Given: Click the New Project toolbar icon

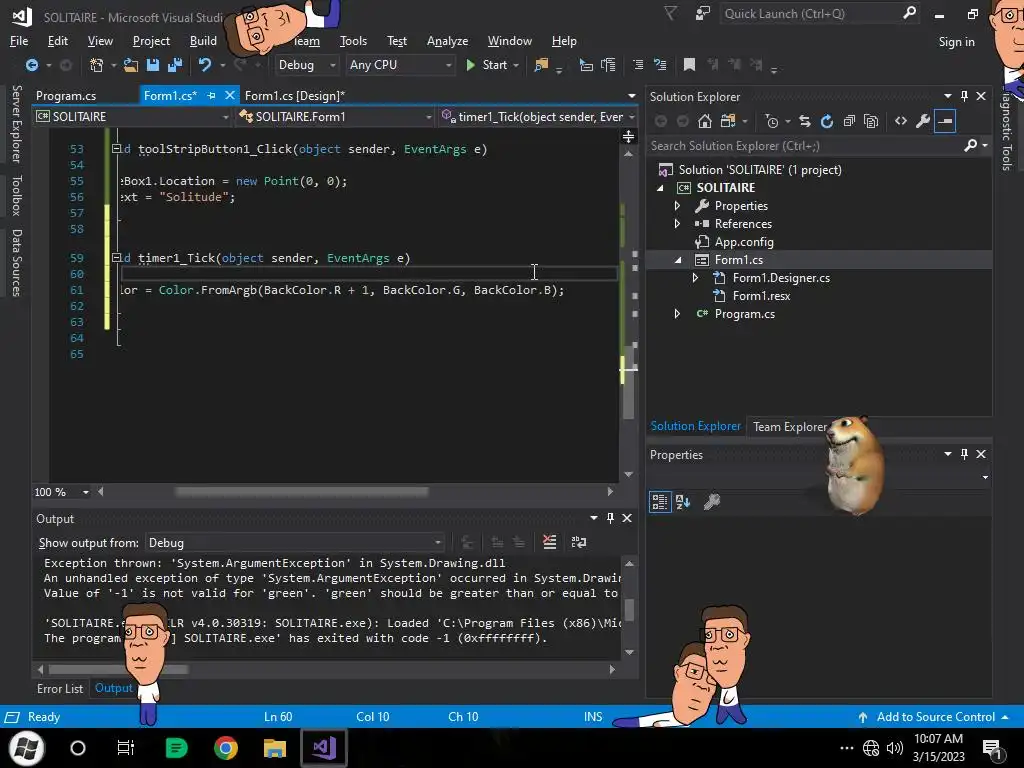Looking at the screenshot, I should point(97,65).
